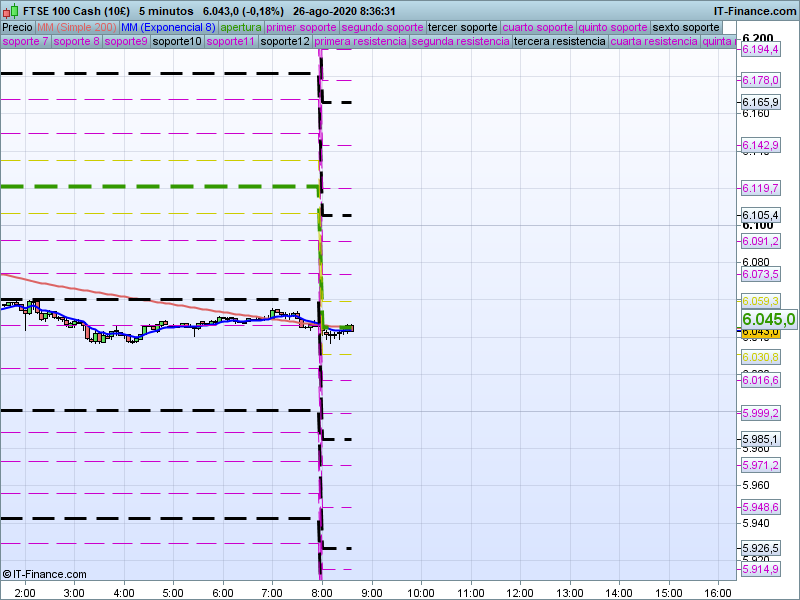Toggle the MM (Simple 200) indicator label
Image resolution: width=800 pixels, height=600 pixels.
click(x=76, y=27)
